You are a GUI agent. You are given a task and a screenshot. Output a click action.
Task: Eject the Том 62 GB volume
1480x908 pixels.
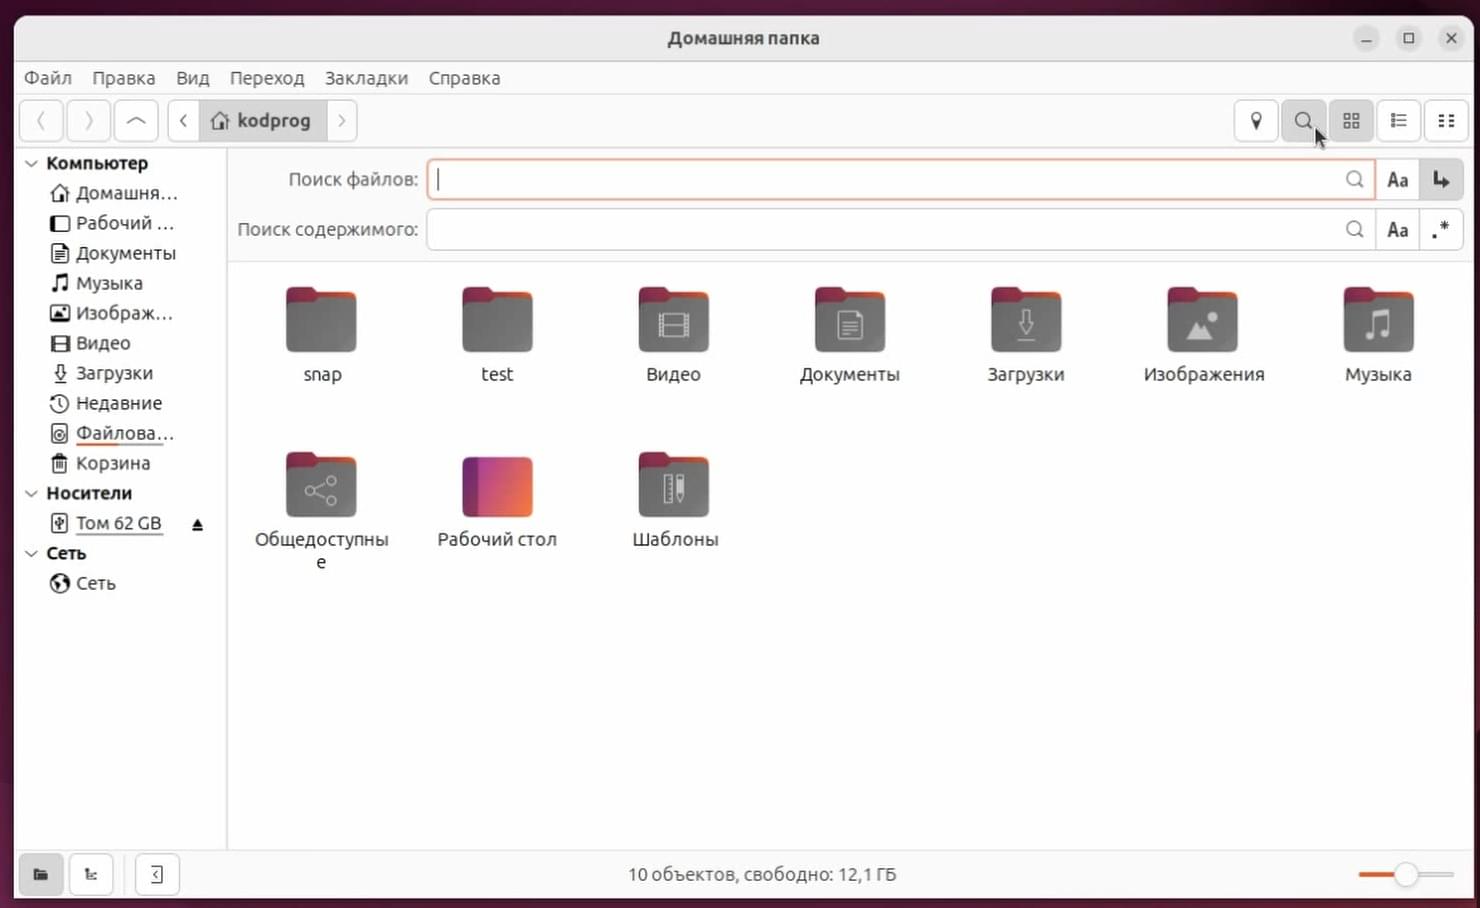[x=197, y=524]
